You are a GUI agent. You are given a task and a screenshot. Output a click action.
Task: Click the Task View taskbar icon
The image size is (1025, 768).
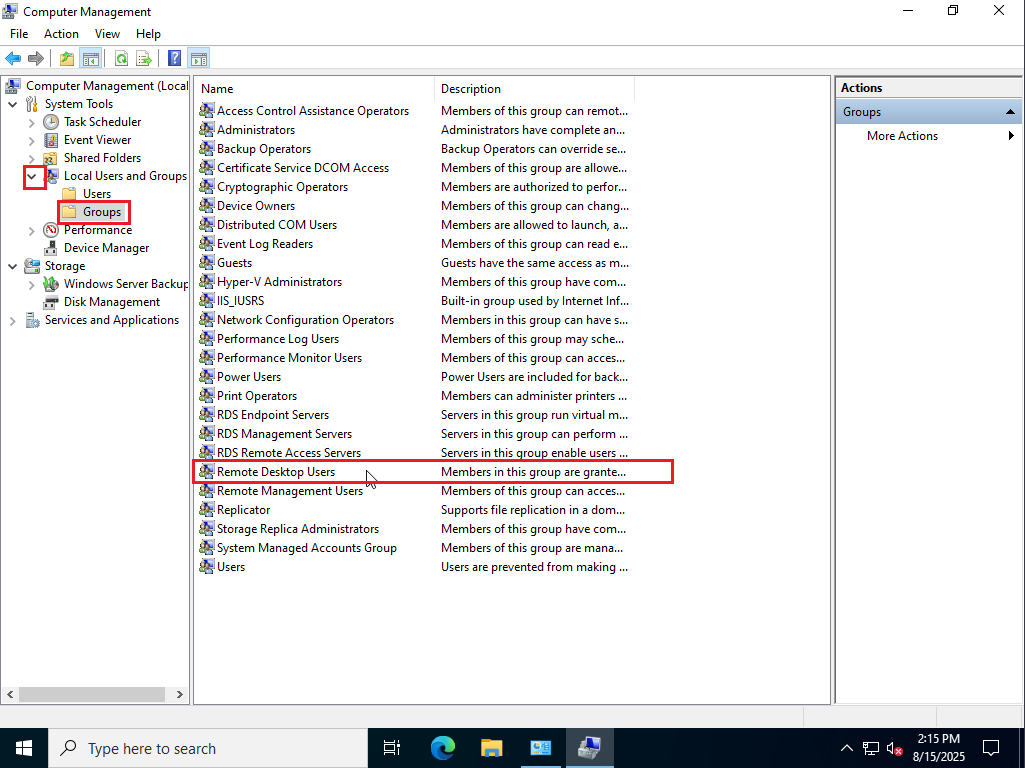[392, 748]
